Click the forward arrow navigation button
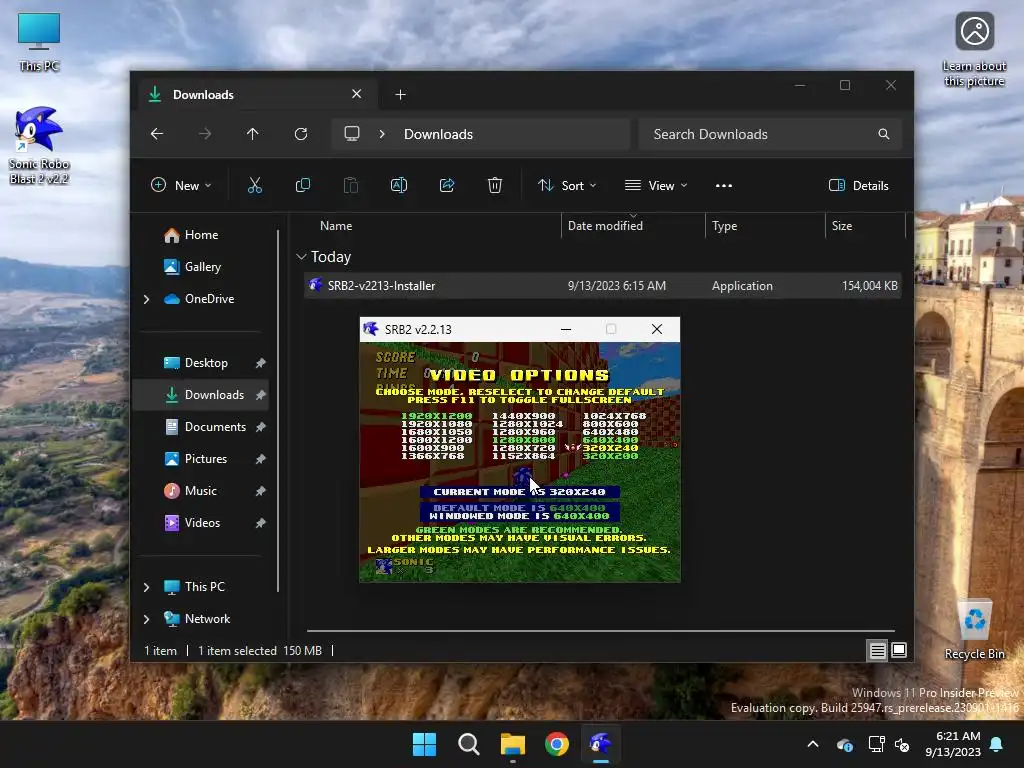Viewport: 1024px width, 768px height. [x=205, y=134]
